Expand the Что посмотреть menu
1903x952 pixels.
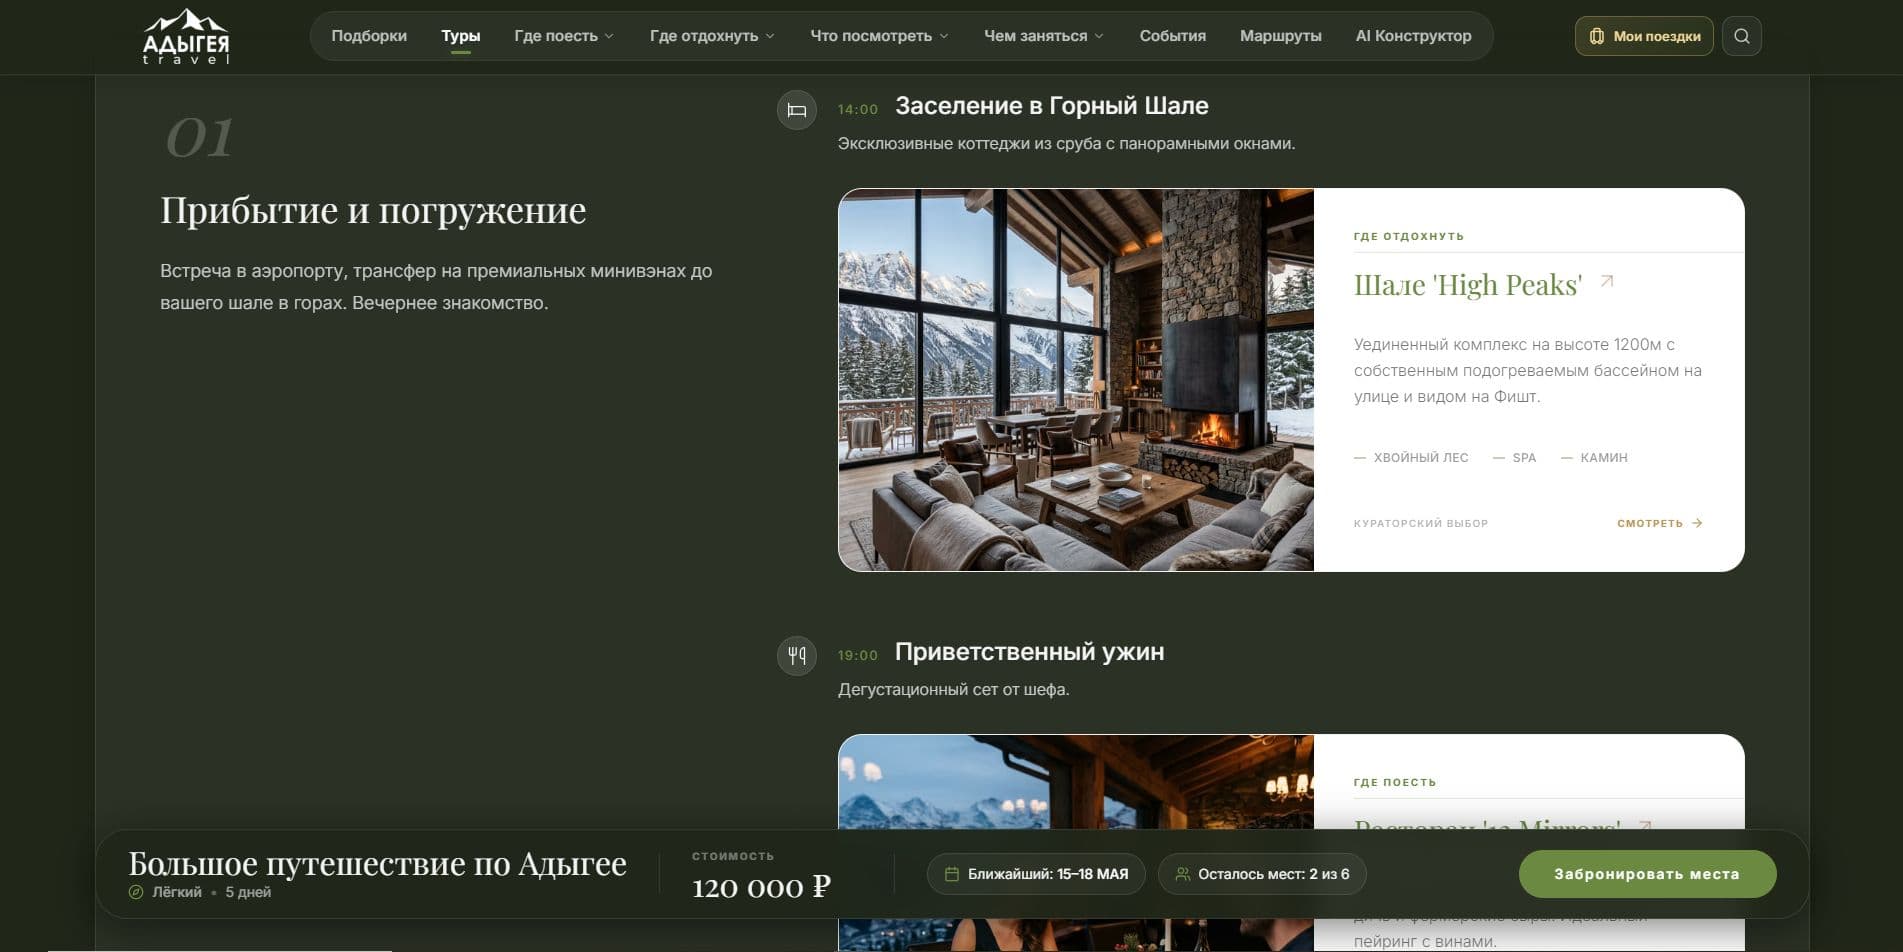878,36
